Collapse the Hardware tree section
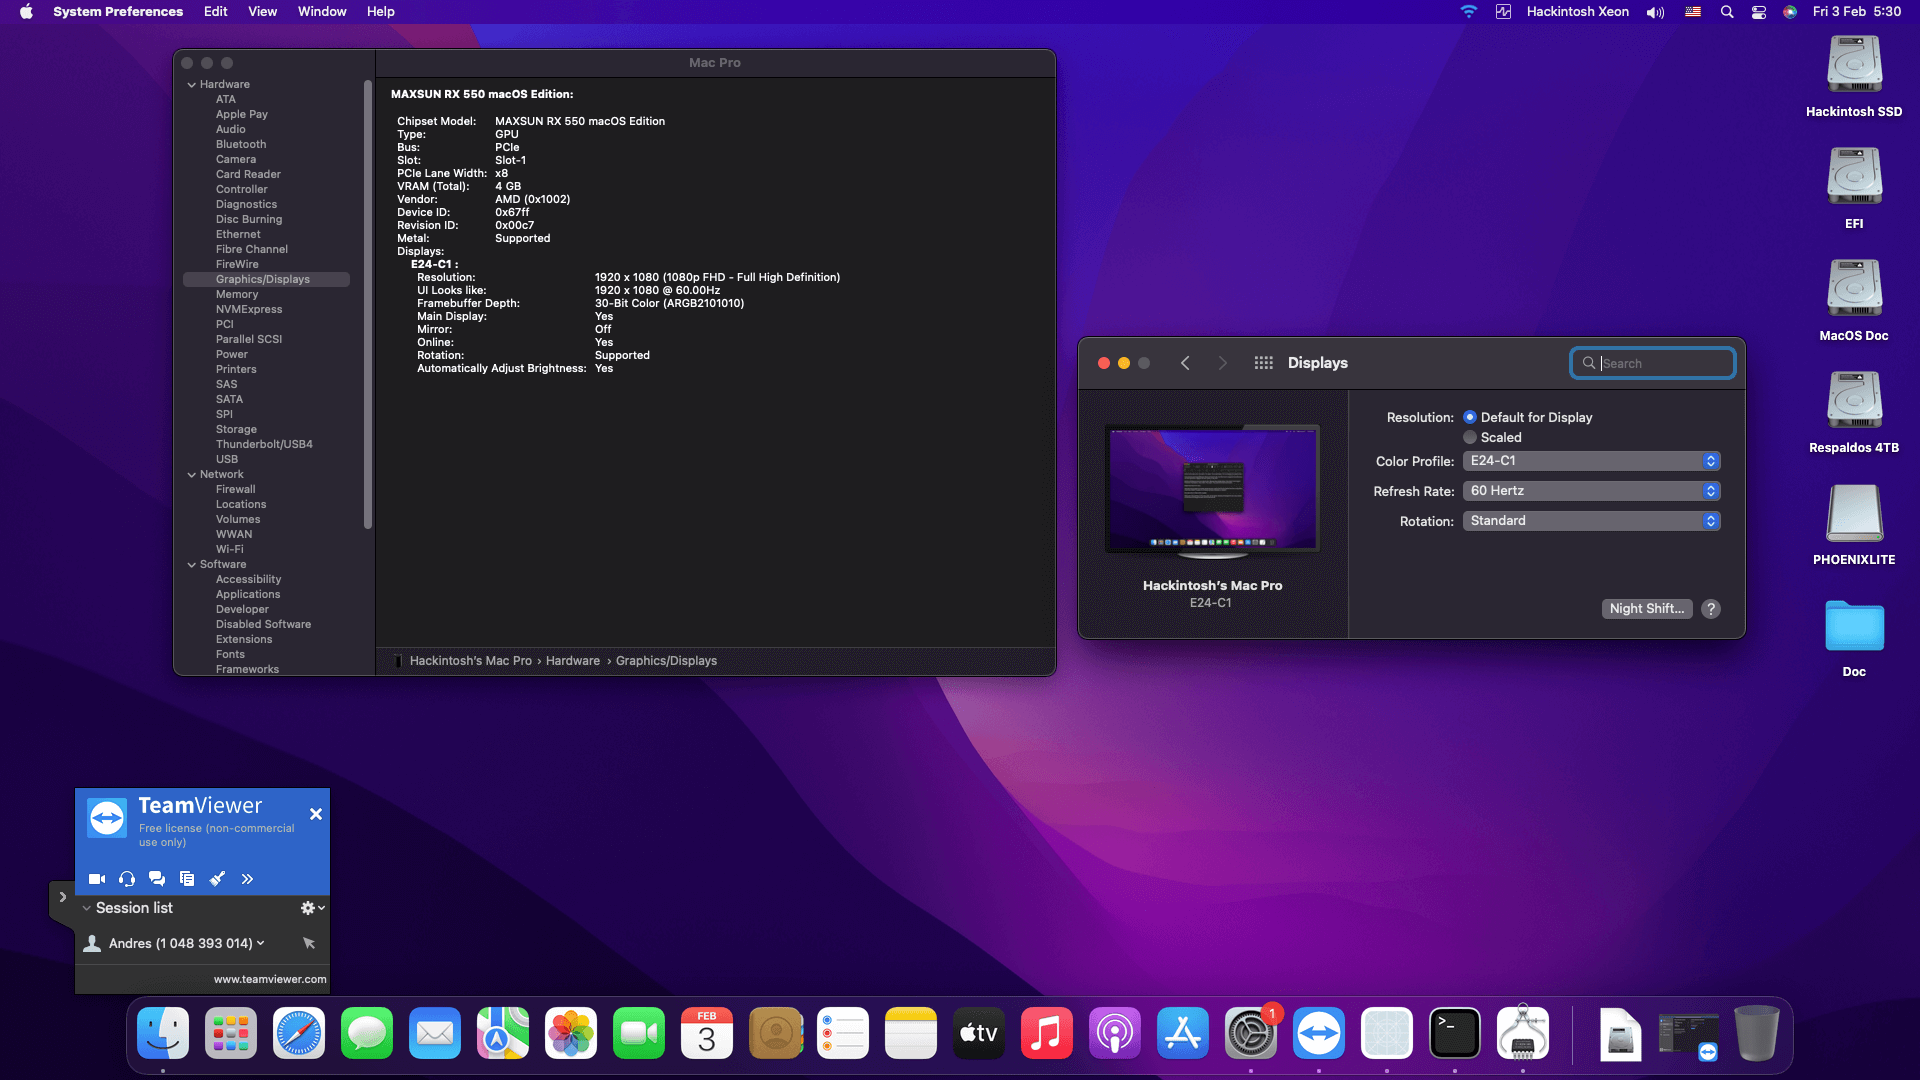1920x1080 pixels. tap(191, 85)
